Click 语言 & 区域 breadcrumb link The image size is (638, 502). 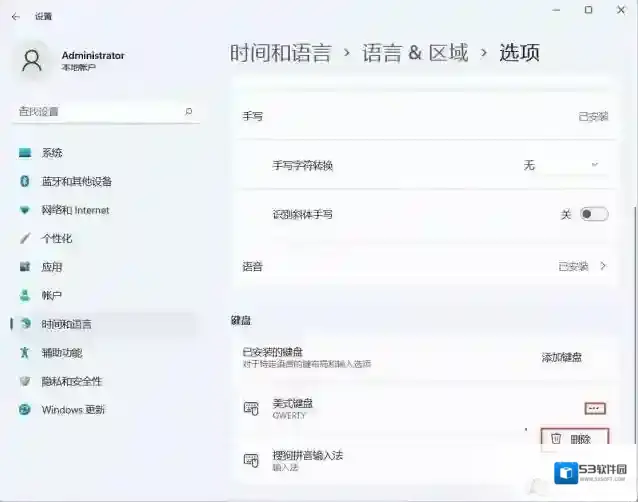pyautogui.click(x=414, y=53)
